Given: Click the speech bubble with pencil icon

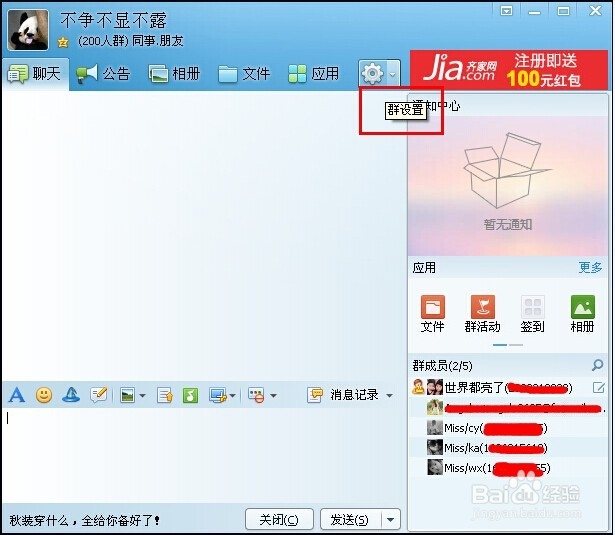Looking at the screenshot, I should (x=98, y=395).
